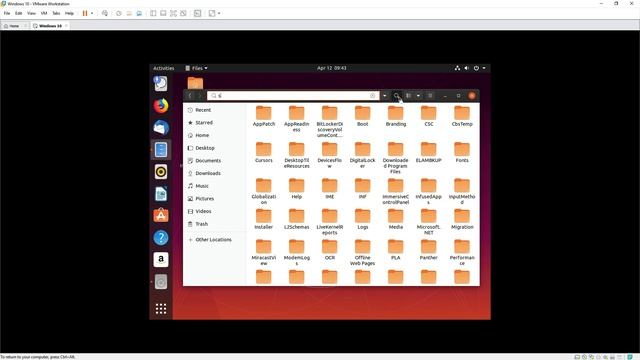
Task: Go back in the Files window
Action: (190, 96)
